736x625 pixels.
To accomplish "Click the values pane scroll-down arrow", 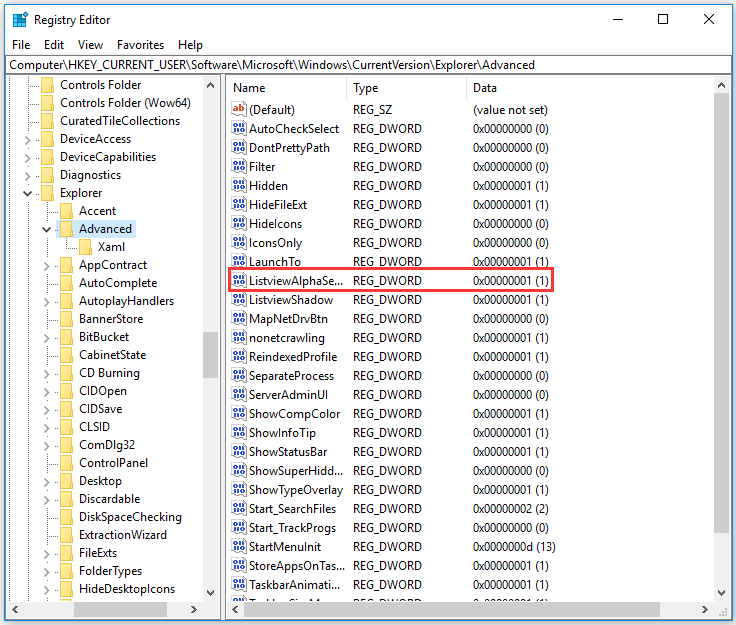I will point(721,593).
